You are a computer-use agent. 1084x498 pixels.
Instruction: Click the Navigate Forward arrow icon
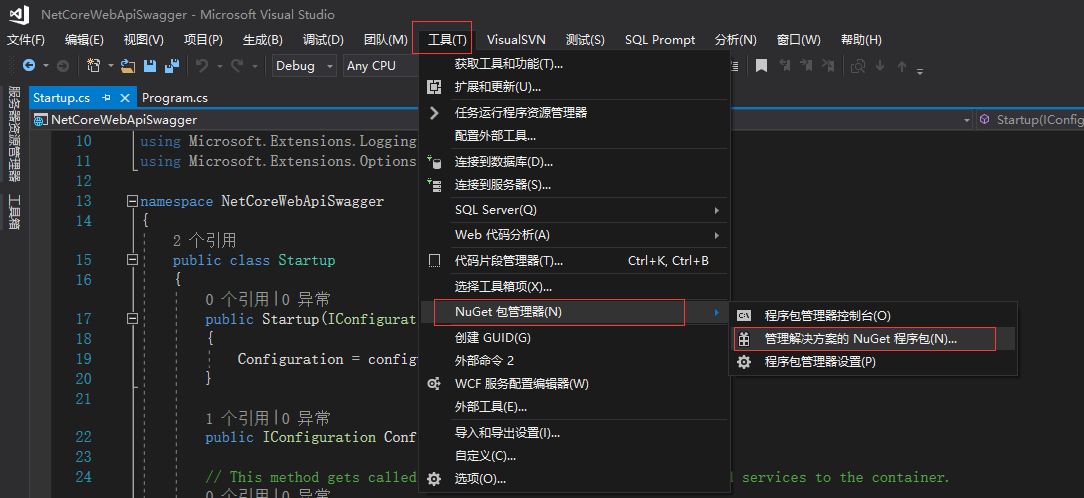pos(62,66)
